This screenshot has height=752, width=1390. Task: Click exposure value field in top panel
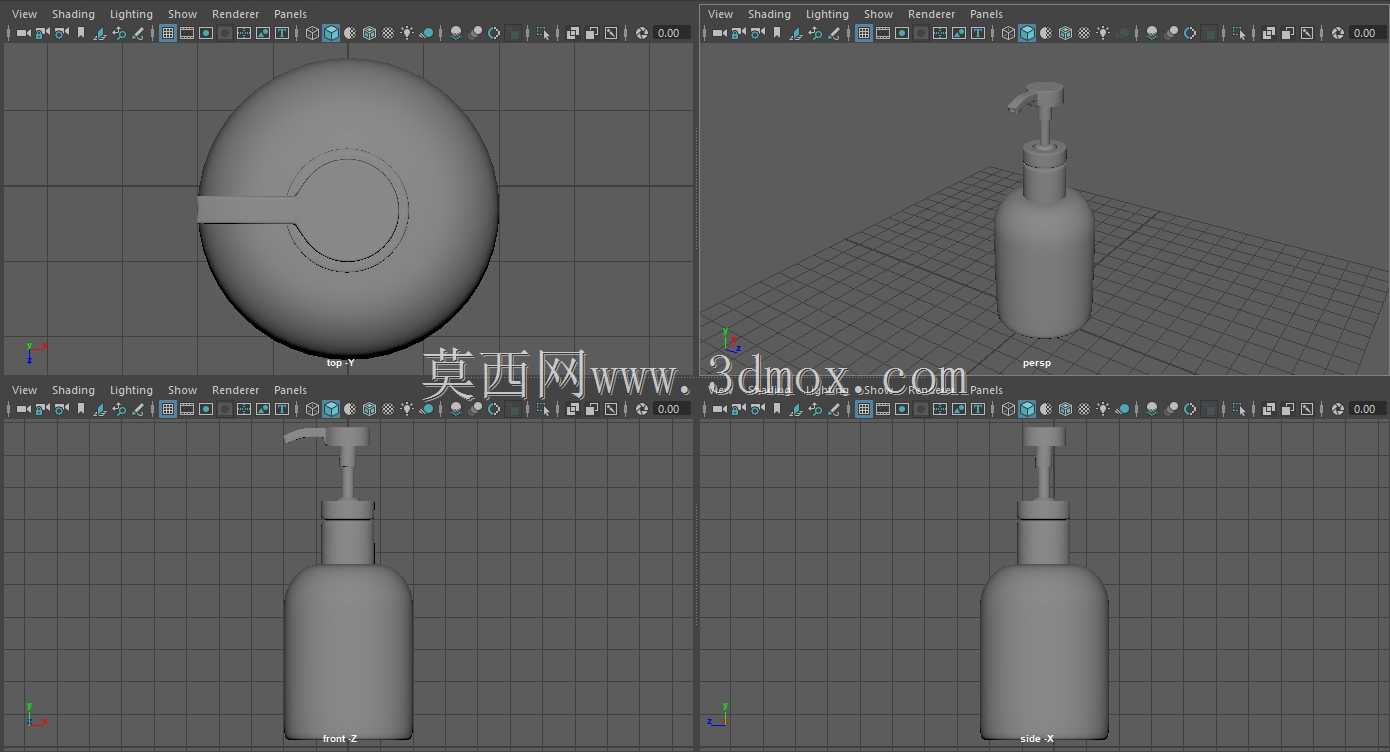(x=671, y=33)
